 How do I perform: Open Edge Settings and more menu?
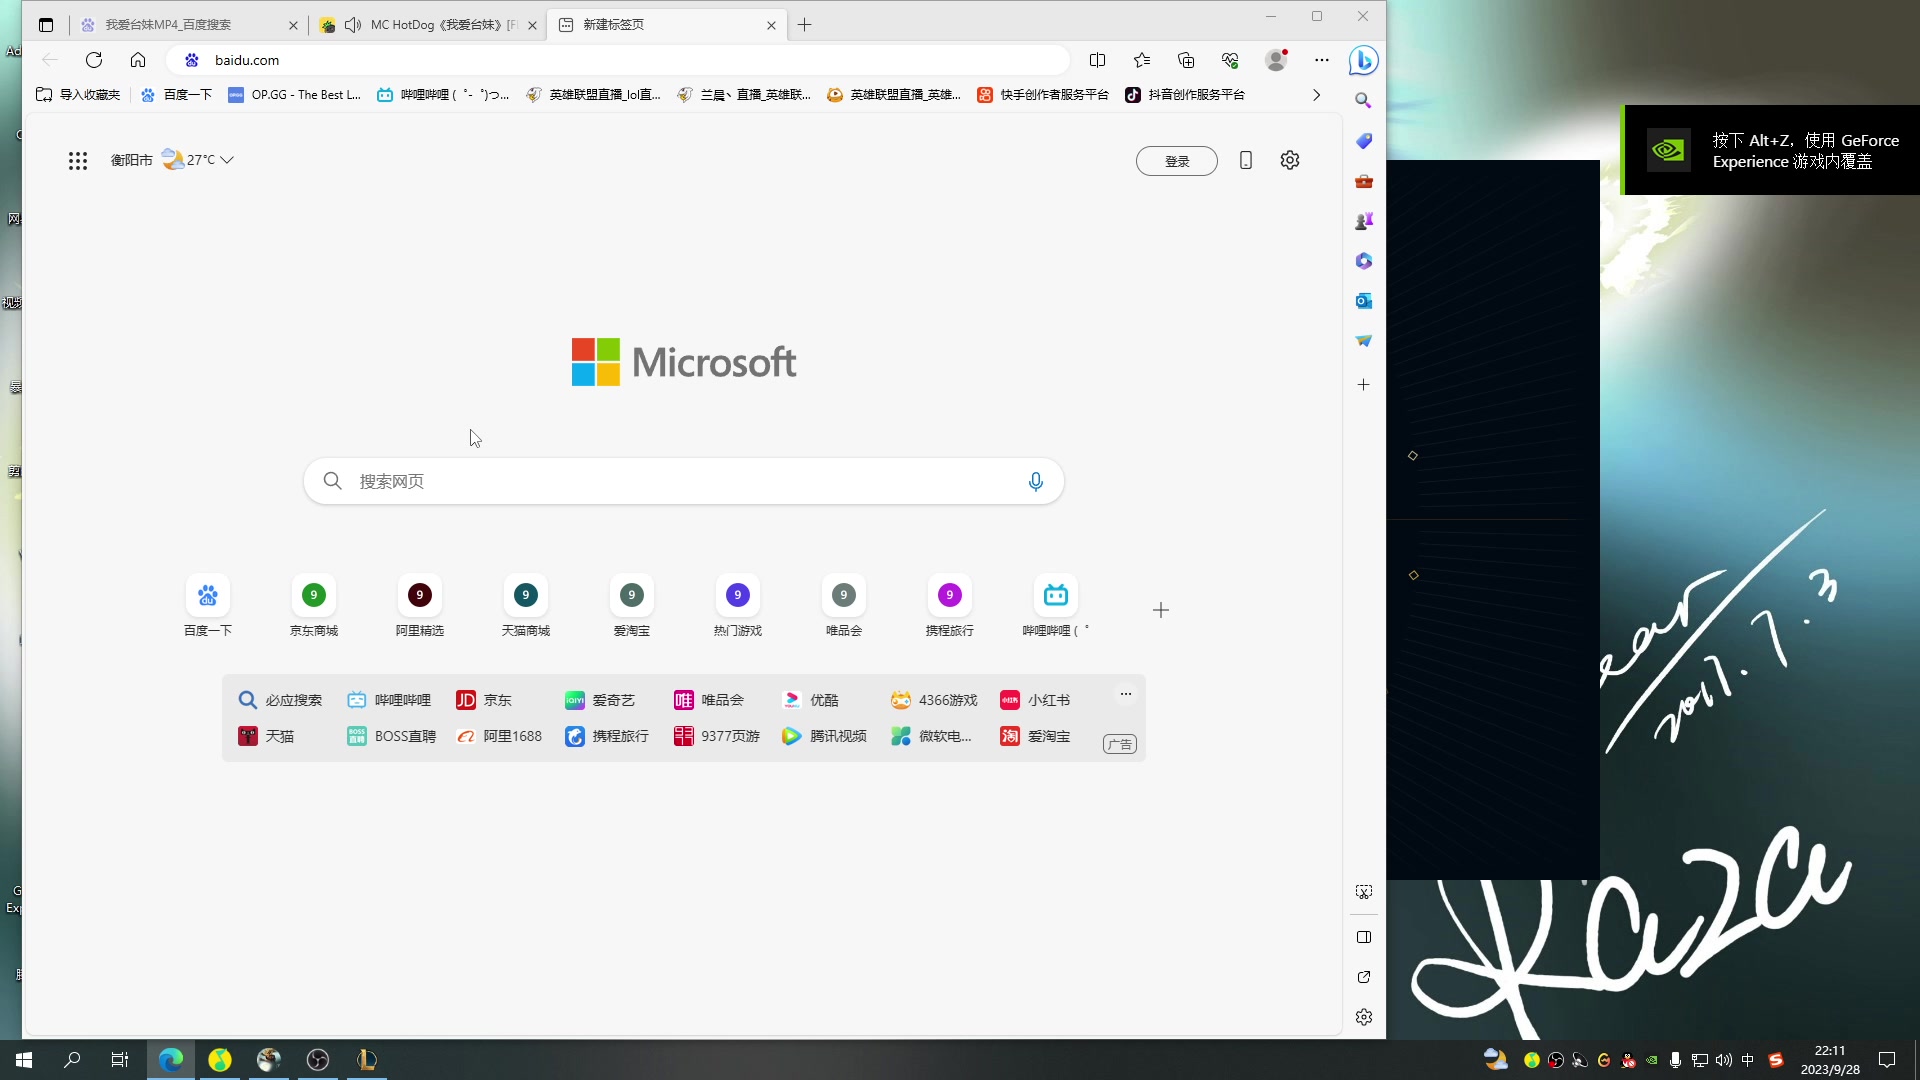coord(1322,60)
